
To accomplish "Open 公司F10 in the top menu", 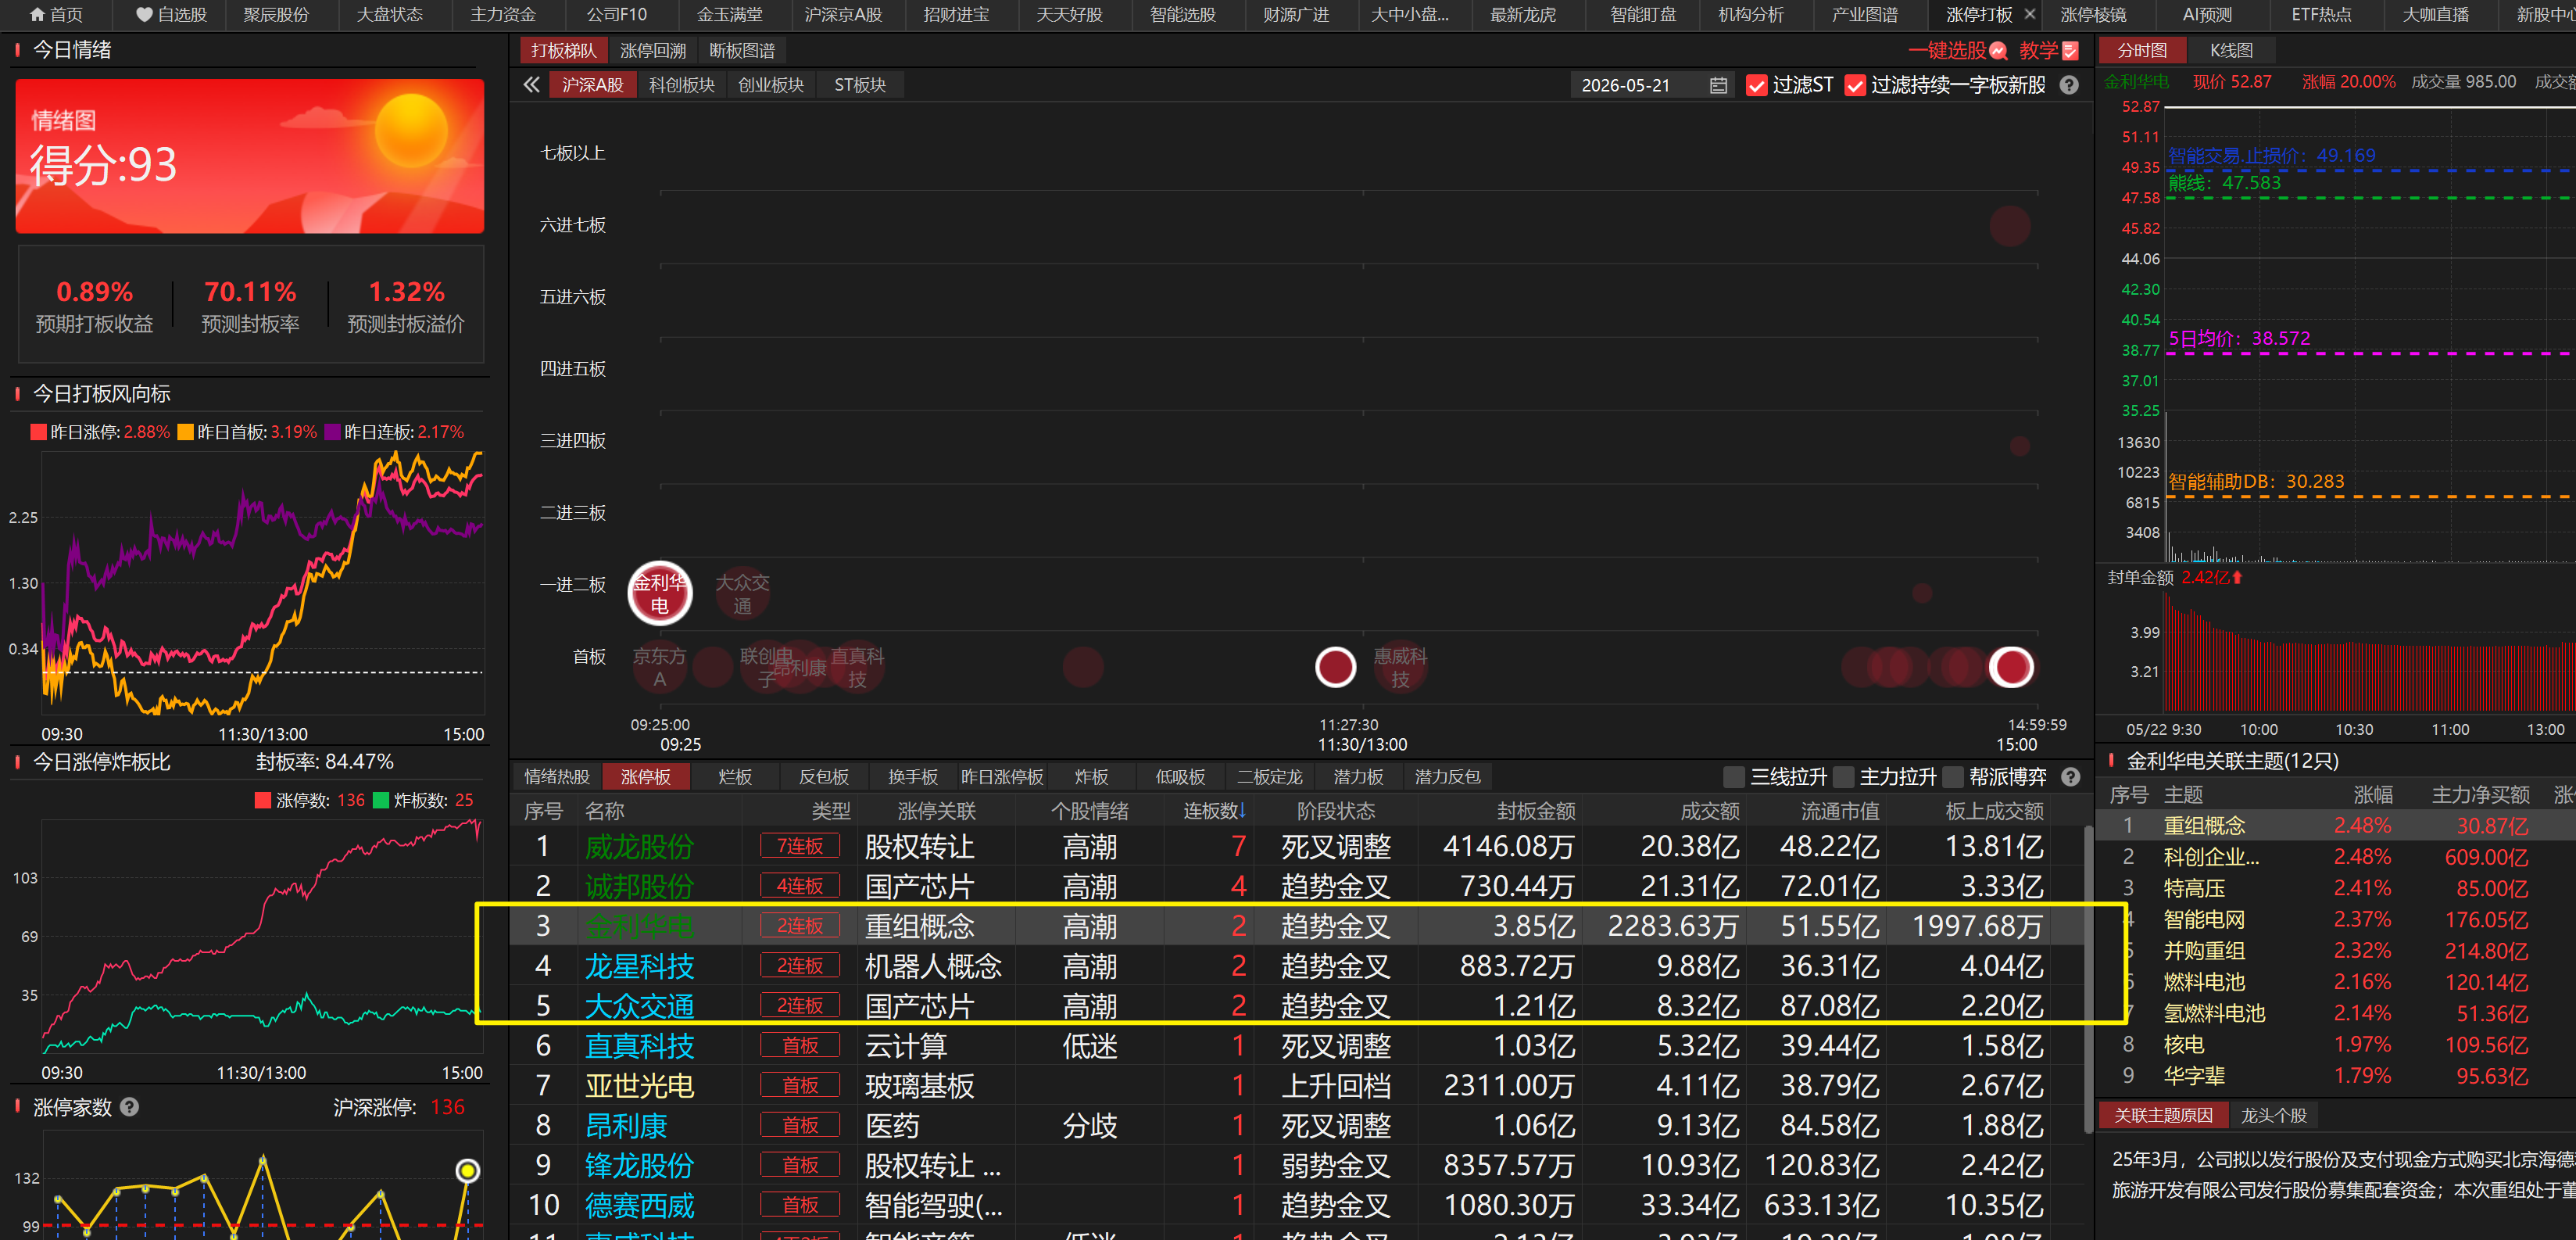I will click(x=617, y=15).
